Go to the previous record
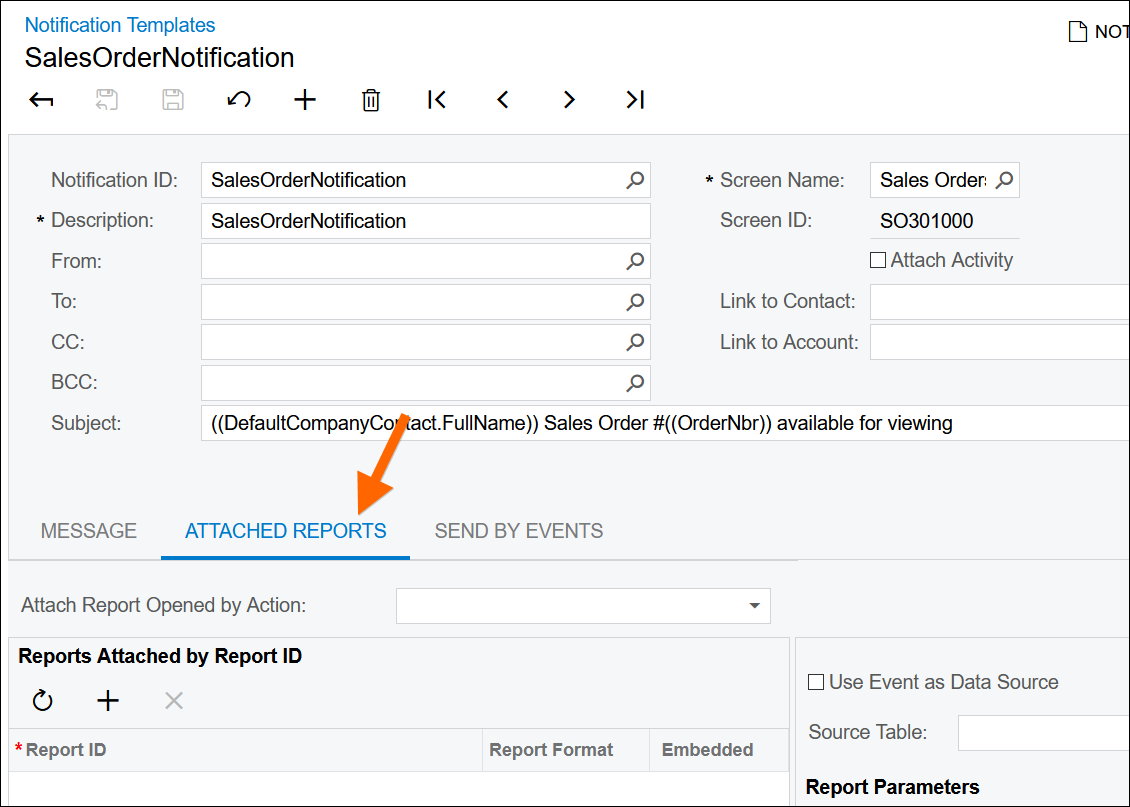Viewport: 1130px width, 807px height. [502, 100]
